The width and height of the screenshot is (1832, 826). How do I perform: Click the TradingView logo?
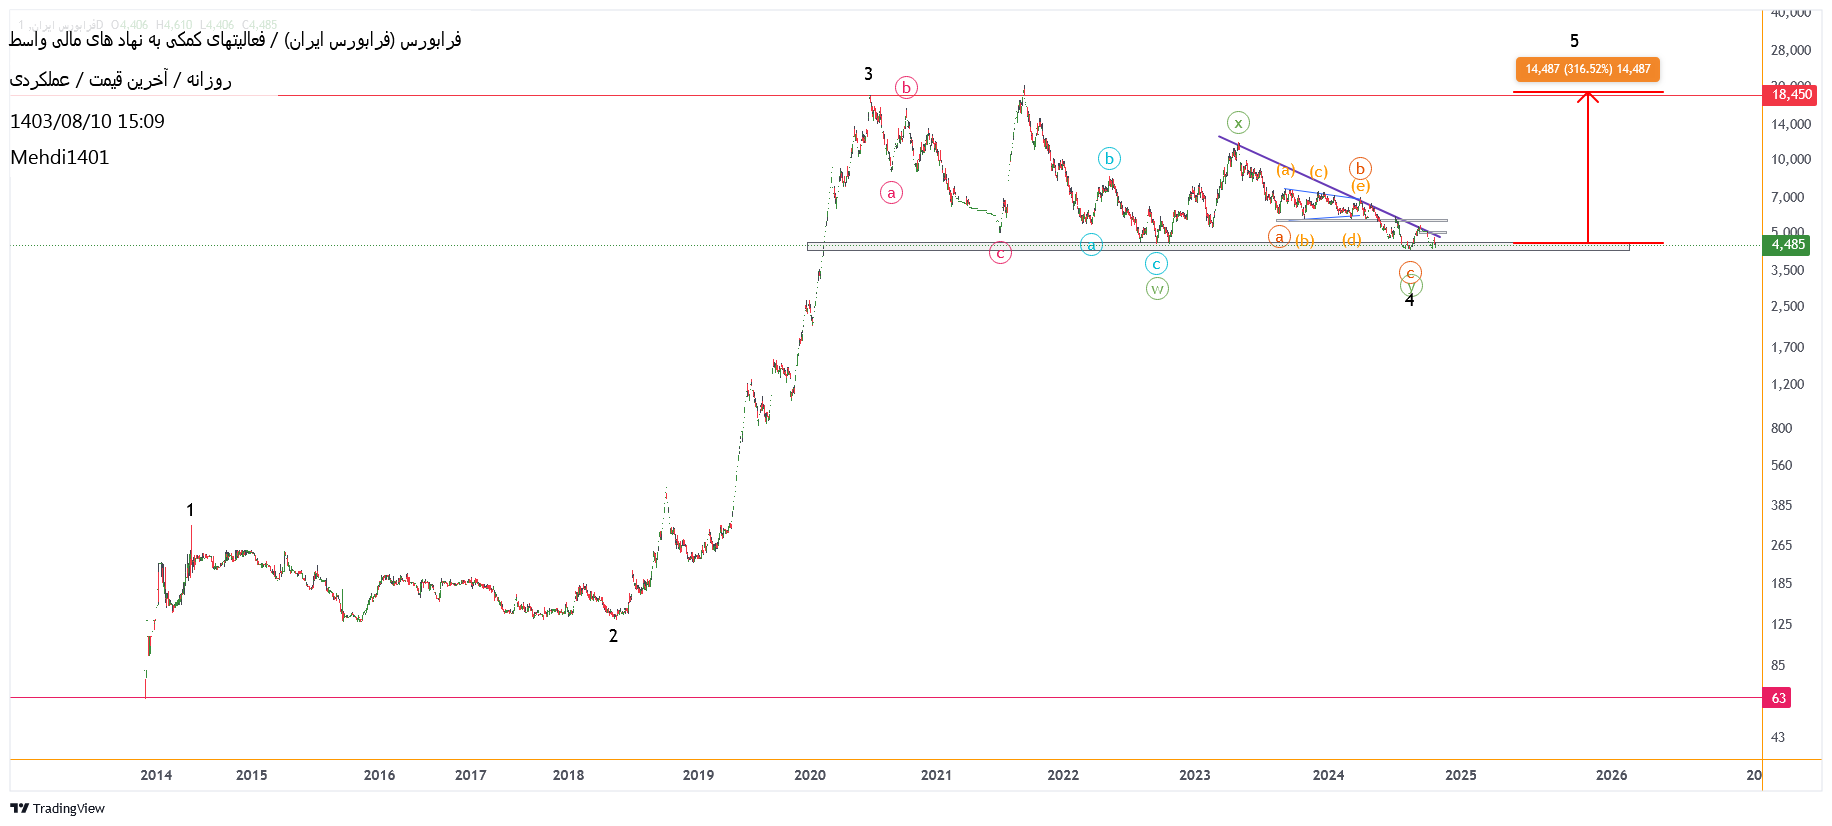pyautogui.click(x=57, y=808)
